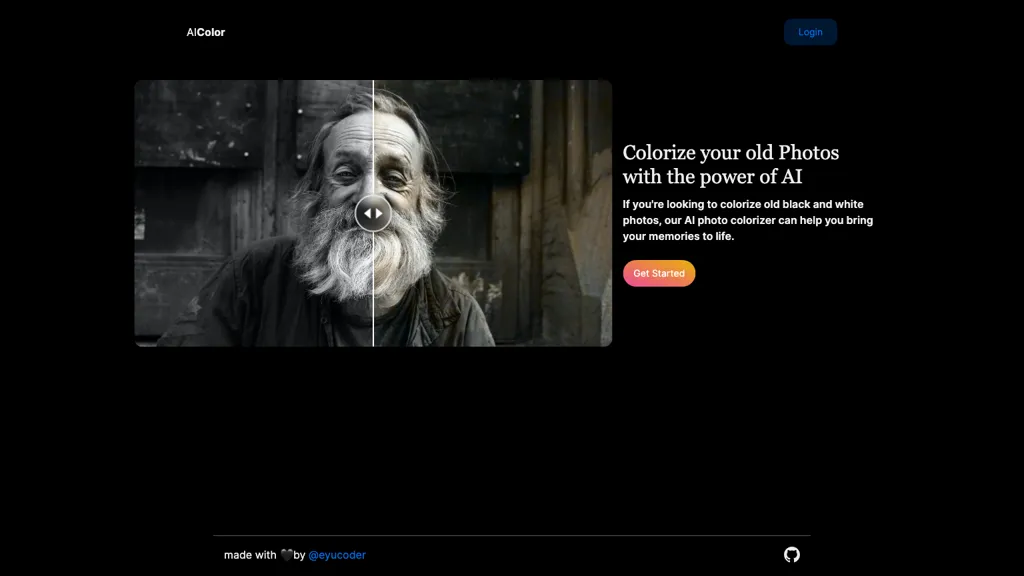Screen dimensions: 1024x576
Task: Click the AI photo colorizer description paragraph
Action: (x=748, y=220)
